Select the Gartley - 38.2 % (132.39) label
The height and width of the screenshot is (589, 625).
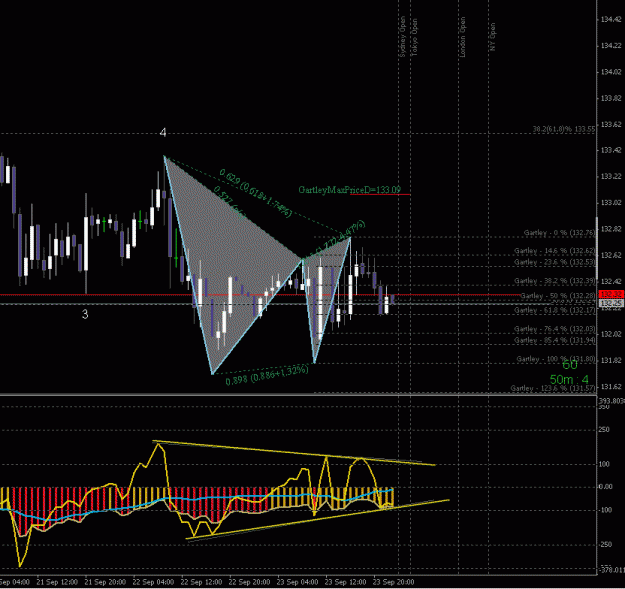[x=555, y=281]
